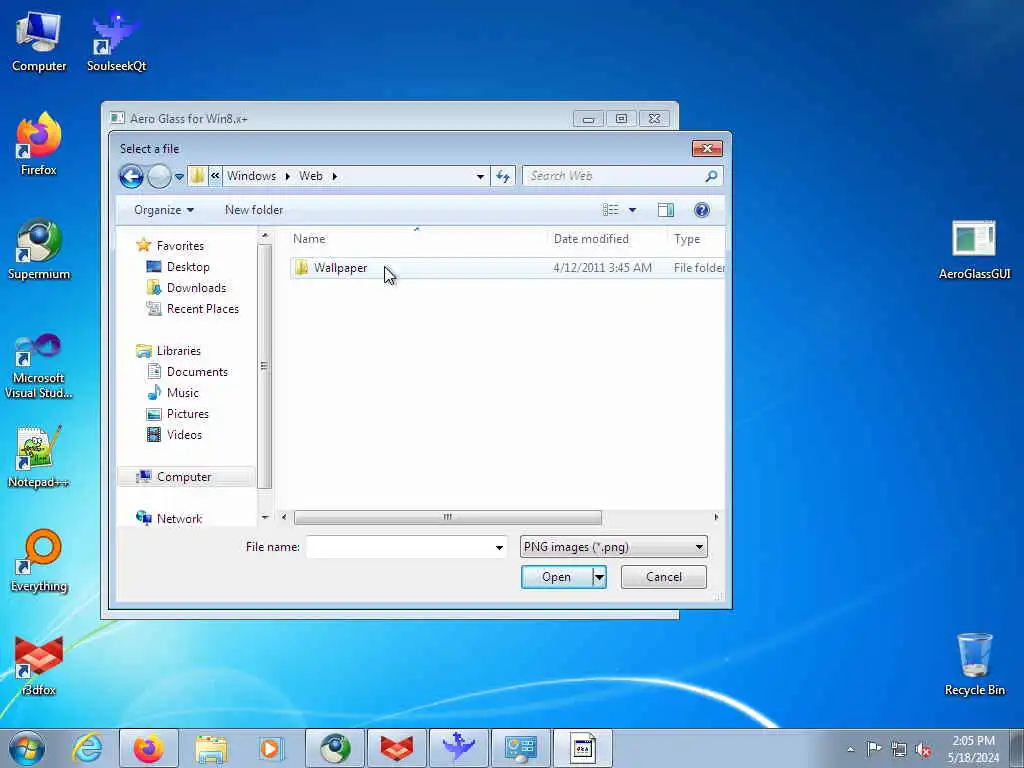1024x768 pixels.
Task: Cancel the Select a file dialog
Action: click(664, 577)
